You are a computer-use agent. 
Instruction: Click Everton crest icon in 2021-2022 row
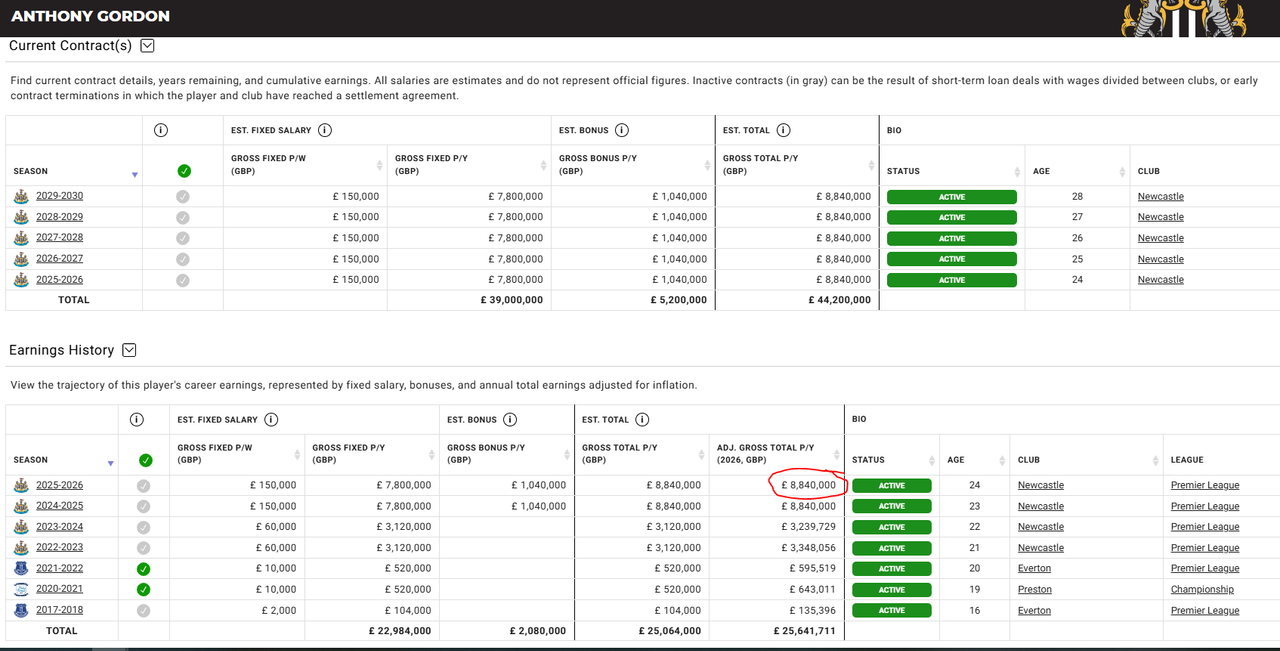tap(21, 569)
